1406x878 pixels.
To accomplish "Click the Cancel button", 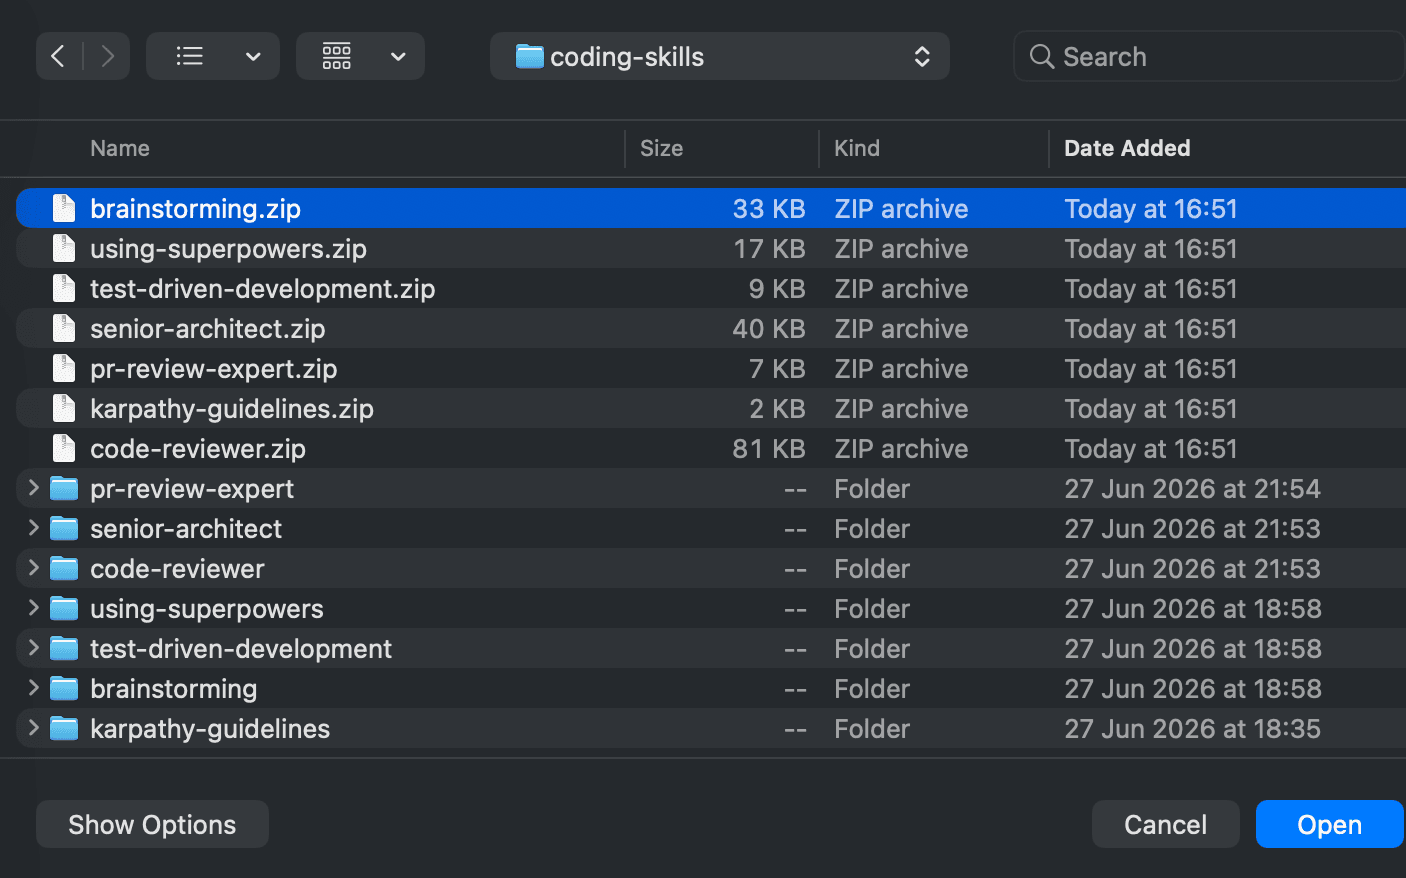I will click(1165, 824).
